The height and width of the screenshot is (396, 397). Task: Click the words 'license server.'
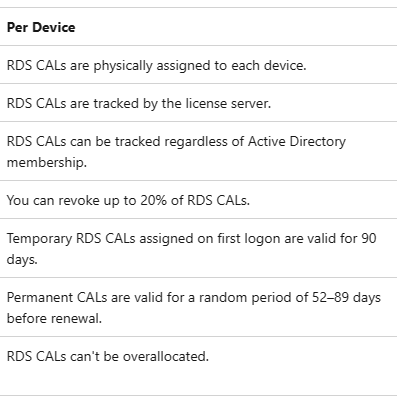pos(228,103)
